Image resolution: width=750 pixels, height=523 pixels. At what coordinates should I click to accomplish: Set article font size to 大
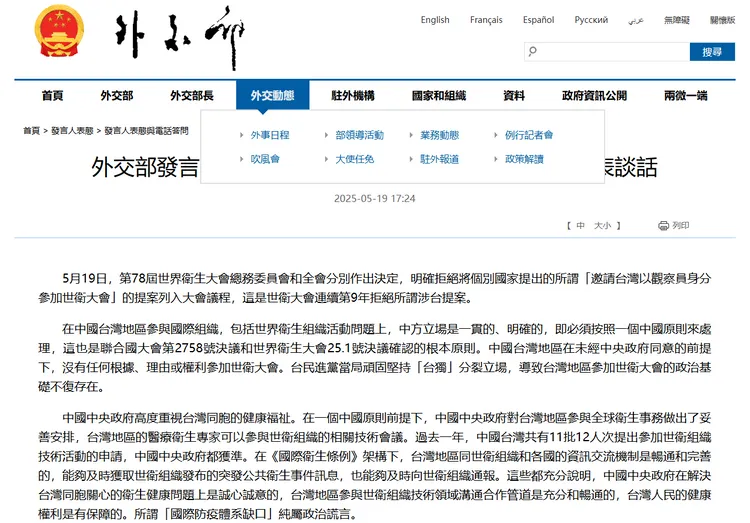pos(597,226)
